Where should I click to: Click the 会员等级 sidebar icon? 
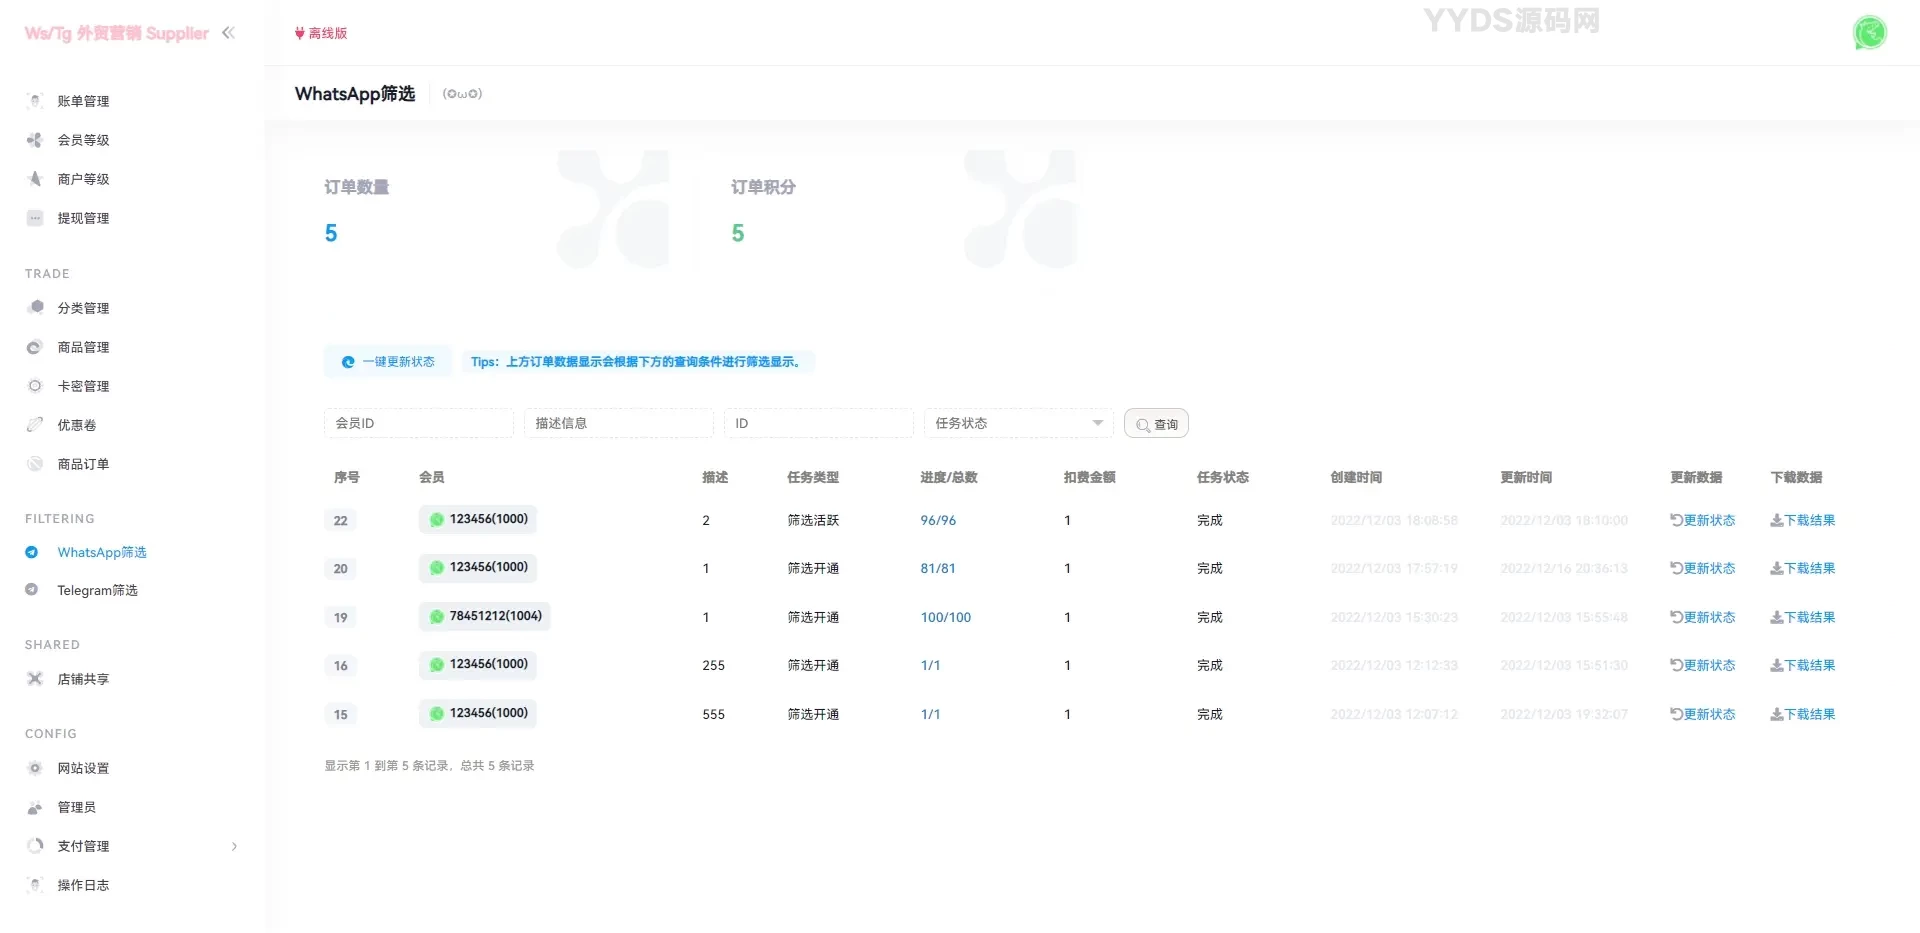pyautogui.click(x=35, y=140)
